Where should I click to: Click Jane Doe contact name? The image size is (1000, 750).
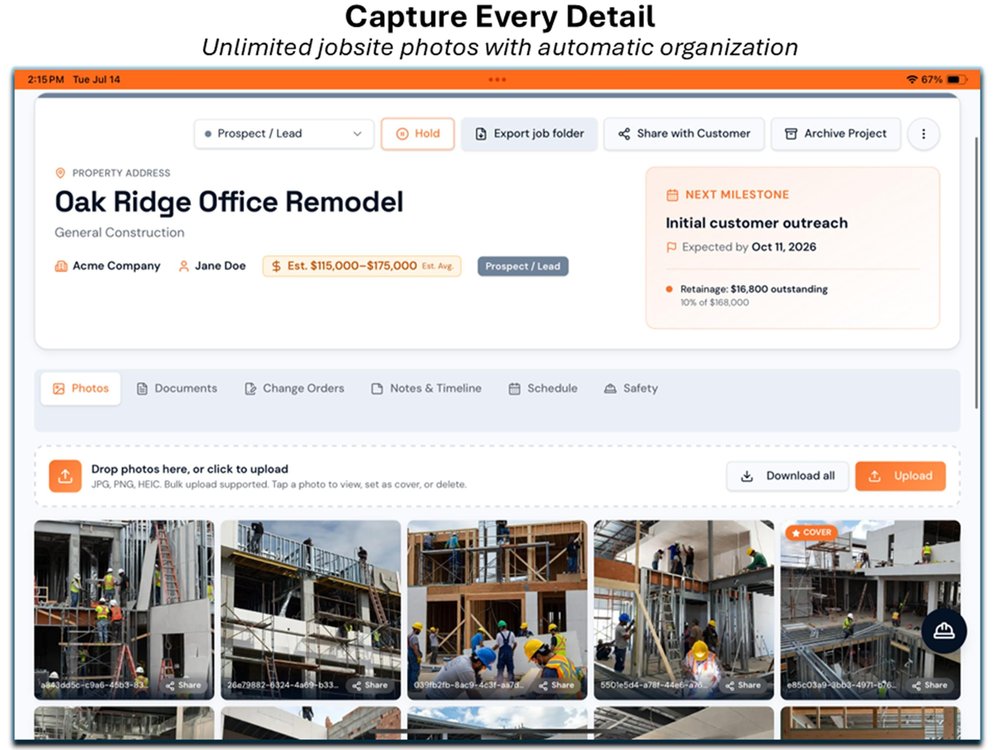coord(220,266)
